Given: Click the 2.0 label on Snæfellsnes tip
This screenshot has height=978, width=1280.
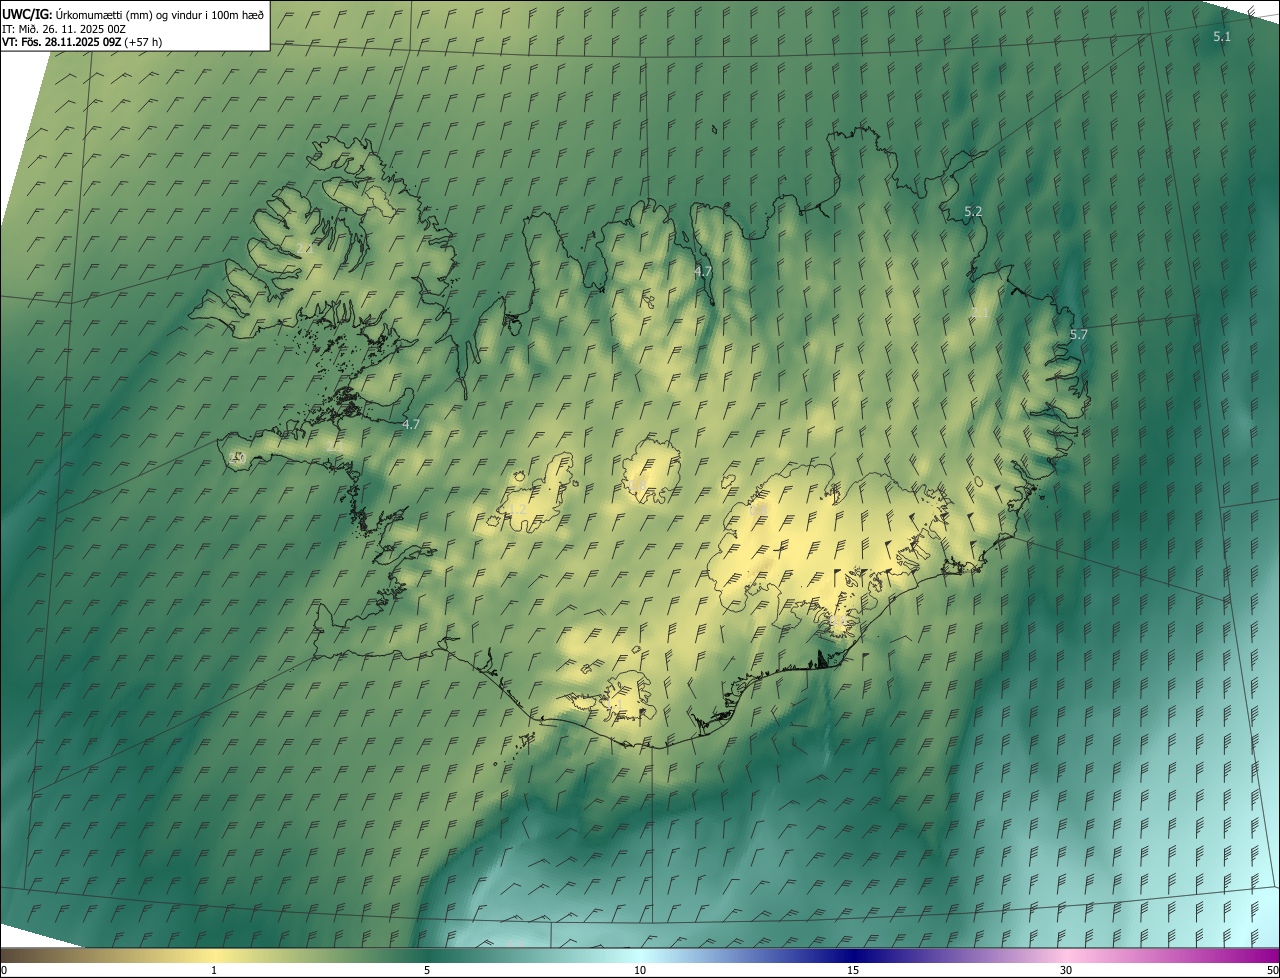Looking at the screenshot, I should (237, 457).
